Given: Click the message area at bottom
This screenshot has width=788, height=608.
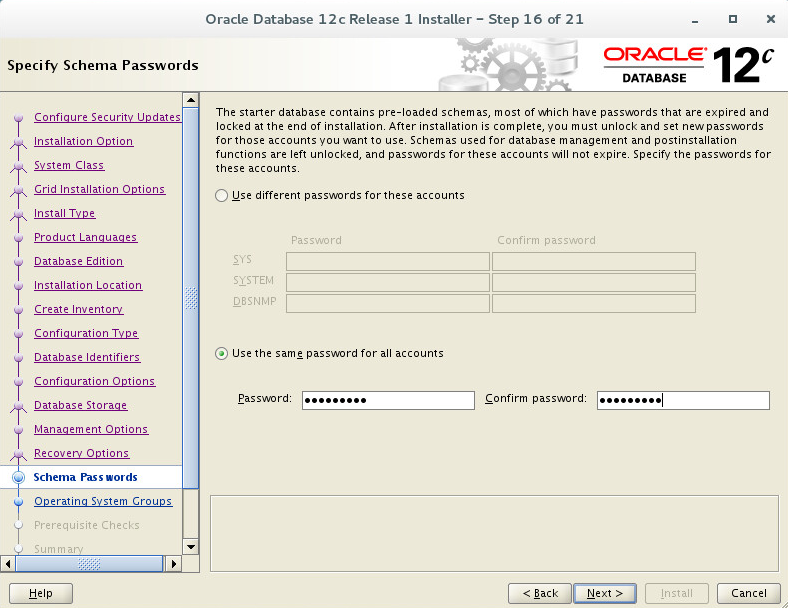Looking at the screenshot, I should (x=494, y=534).
